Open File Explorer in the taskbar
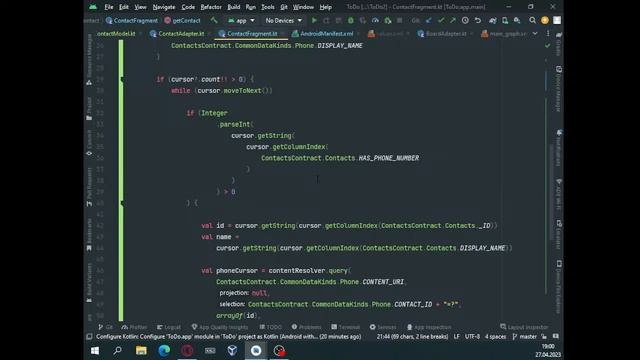The image size is (640, 360). 141,351
